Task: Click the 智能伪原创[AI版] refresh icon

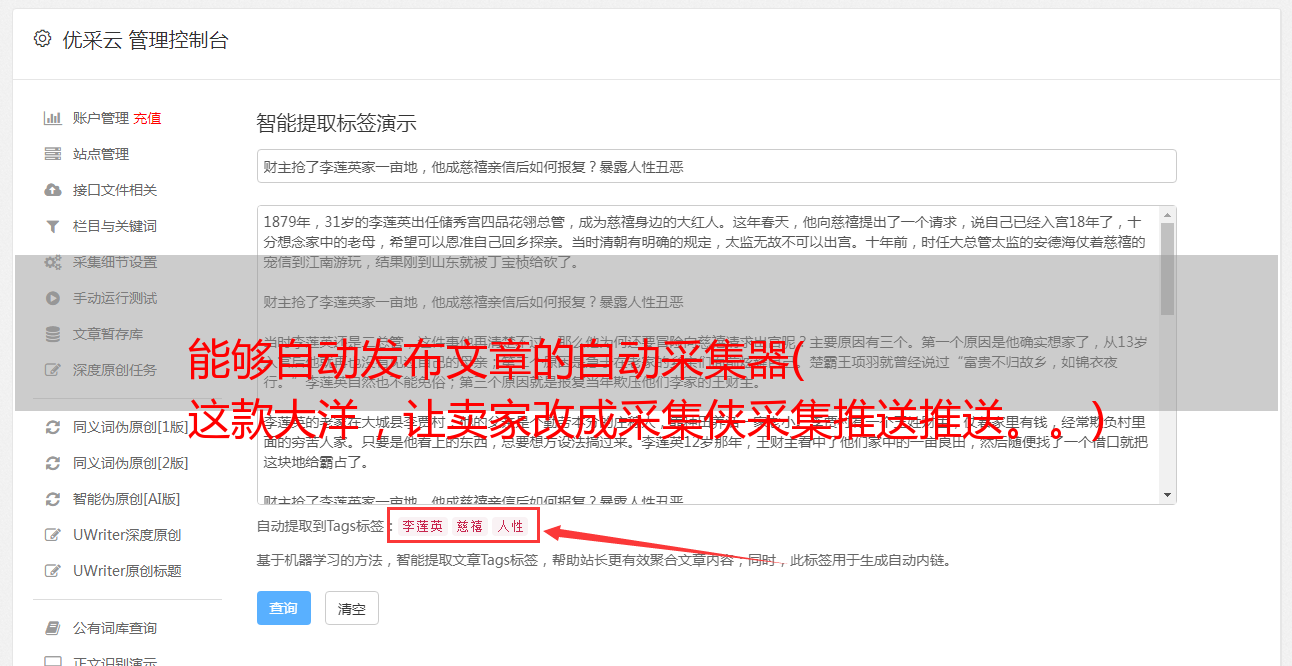Action: pos(53,499)
